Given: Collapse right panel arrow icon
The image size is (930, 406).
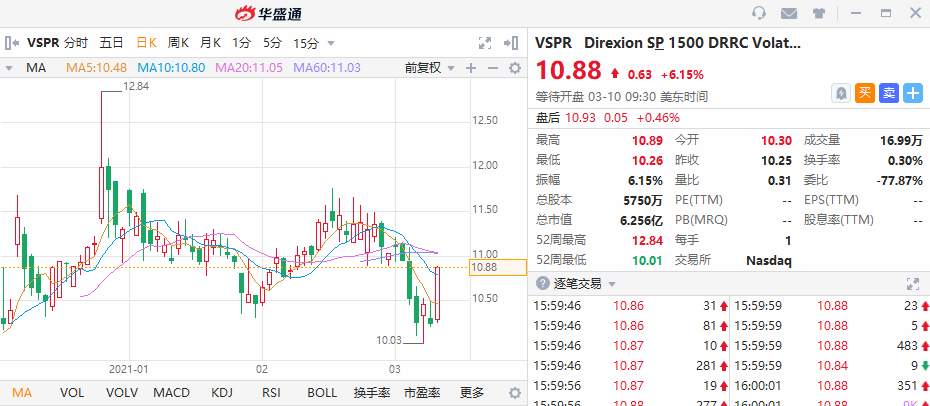Looking at the screenshot, I should [511, 43].
